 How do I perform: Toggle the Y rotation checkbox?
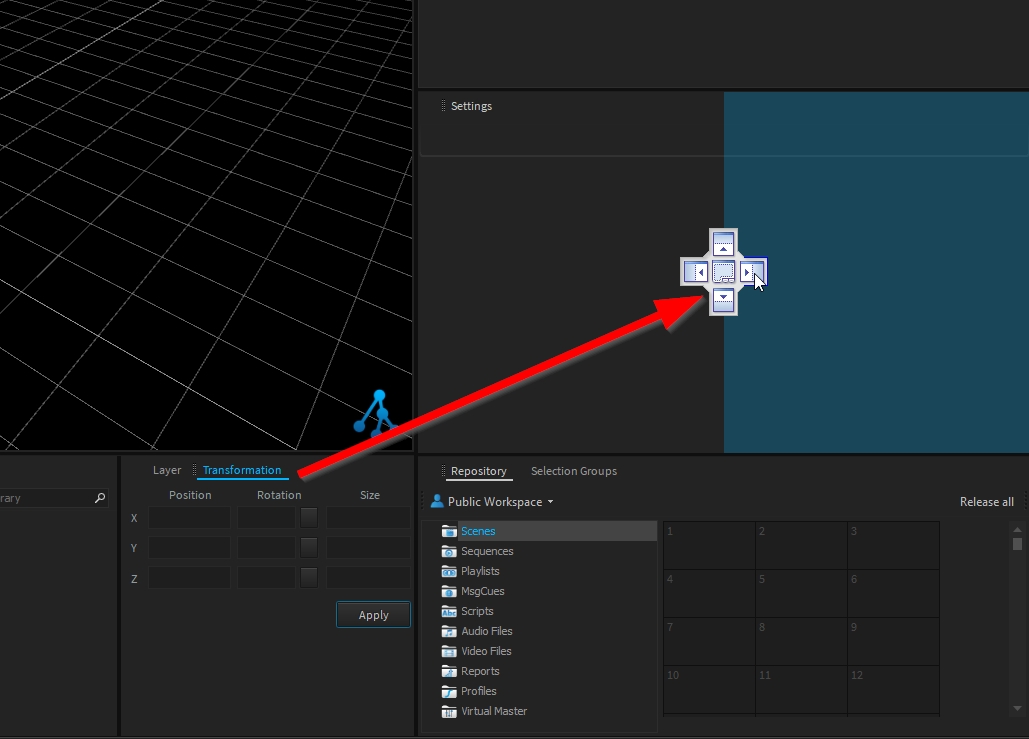point(309,548)
